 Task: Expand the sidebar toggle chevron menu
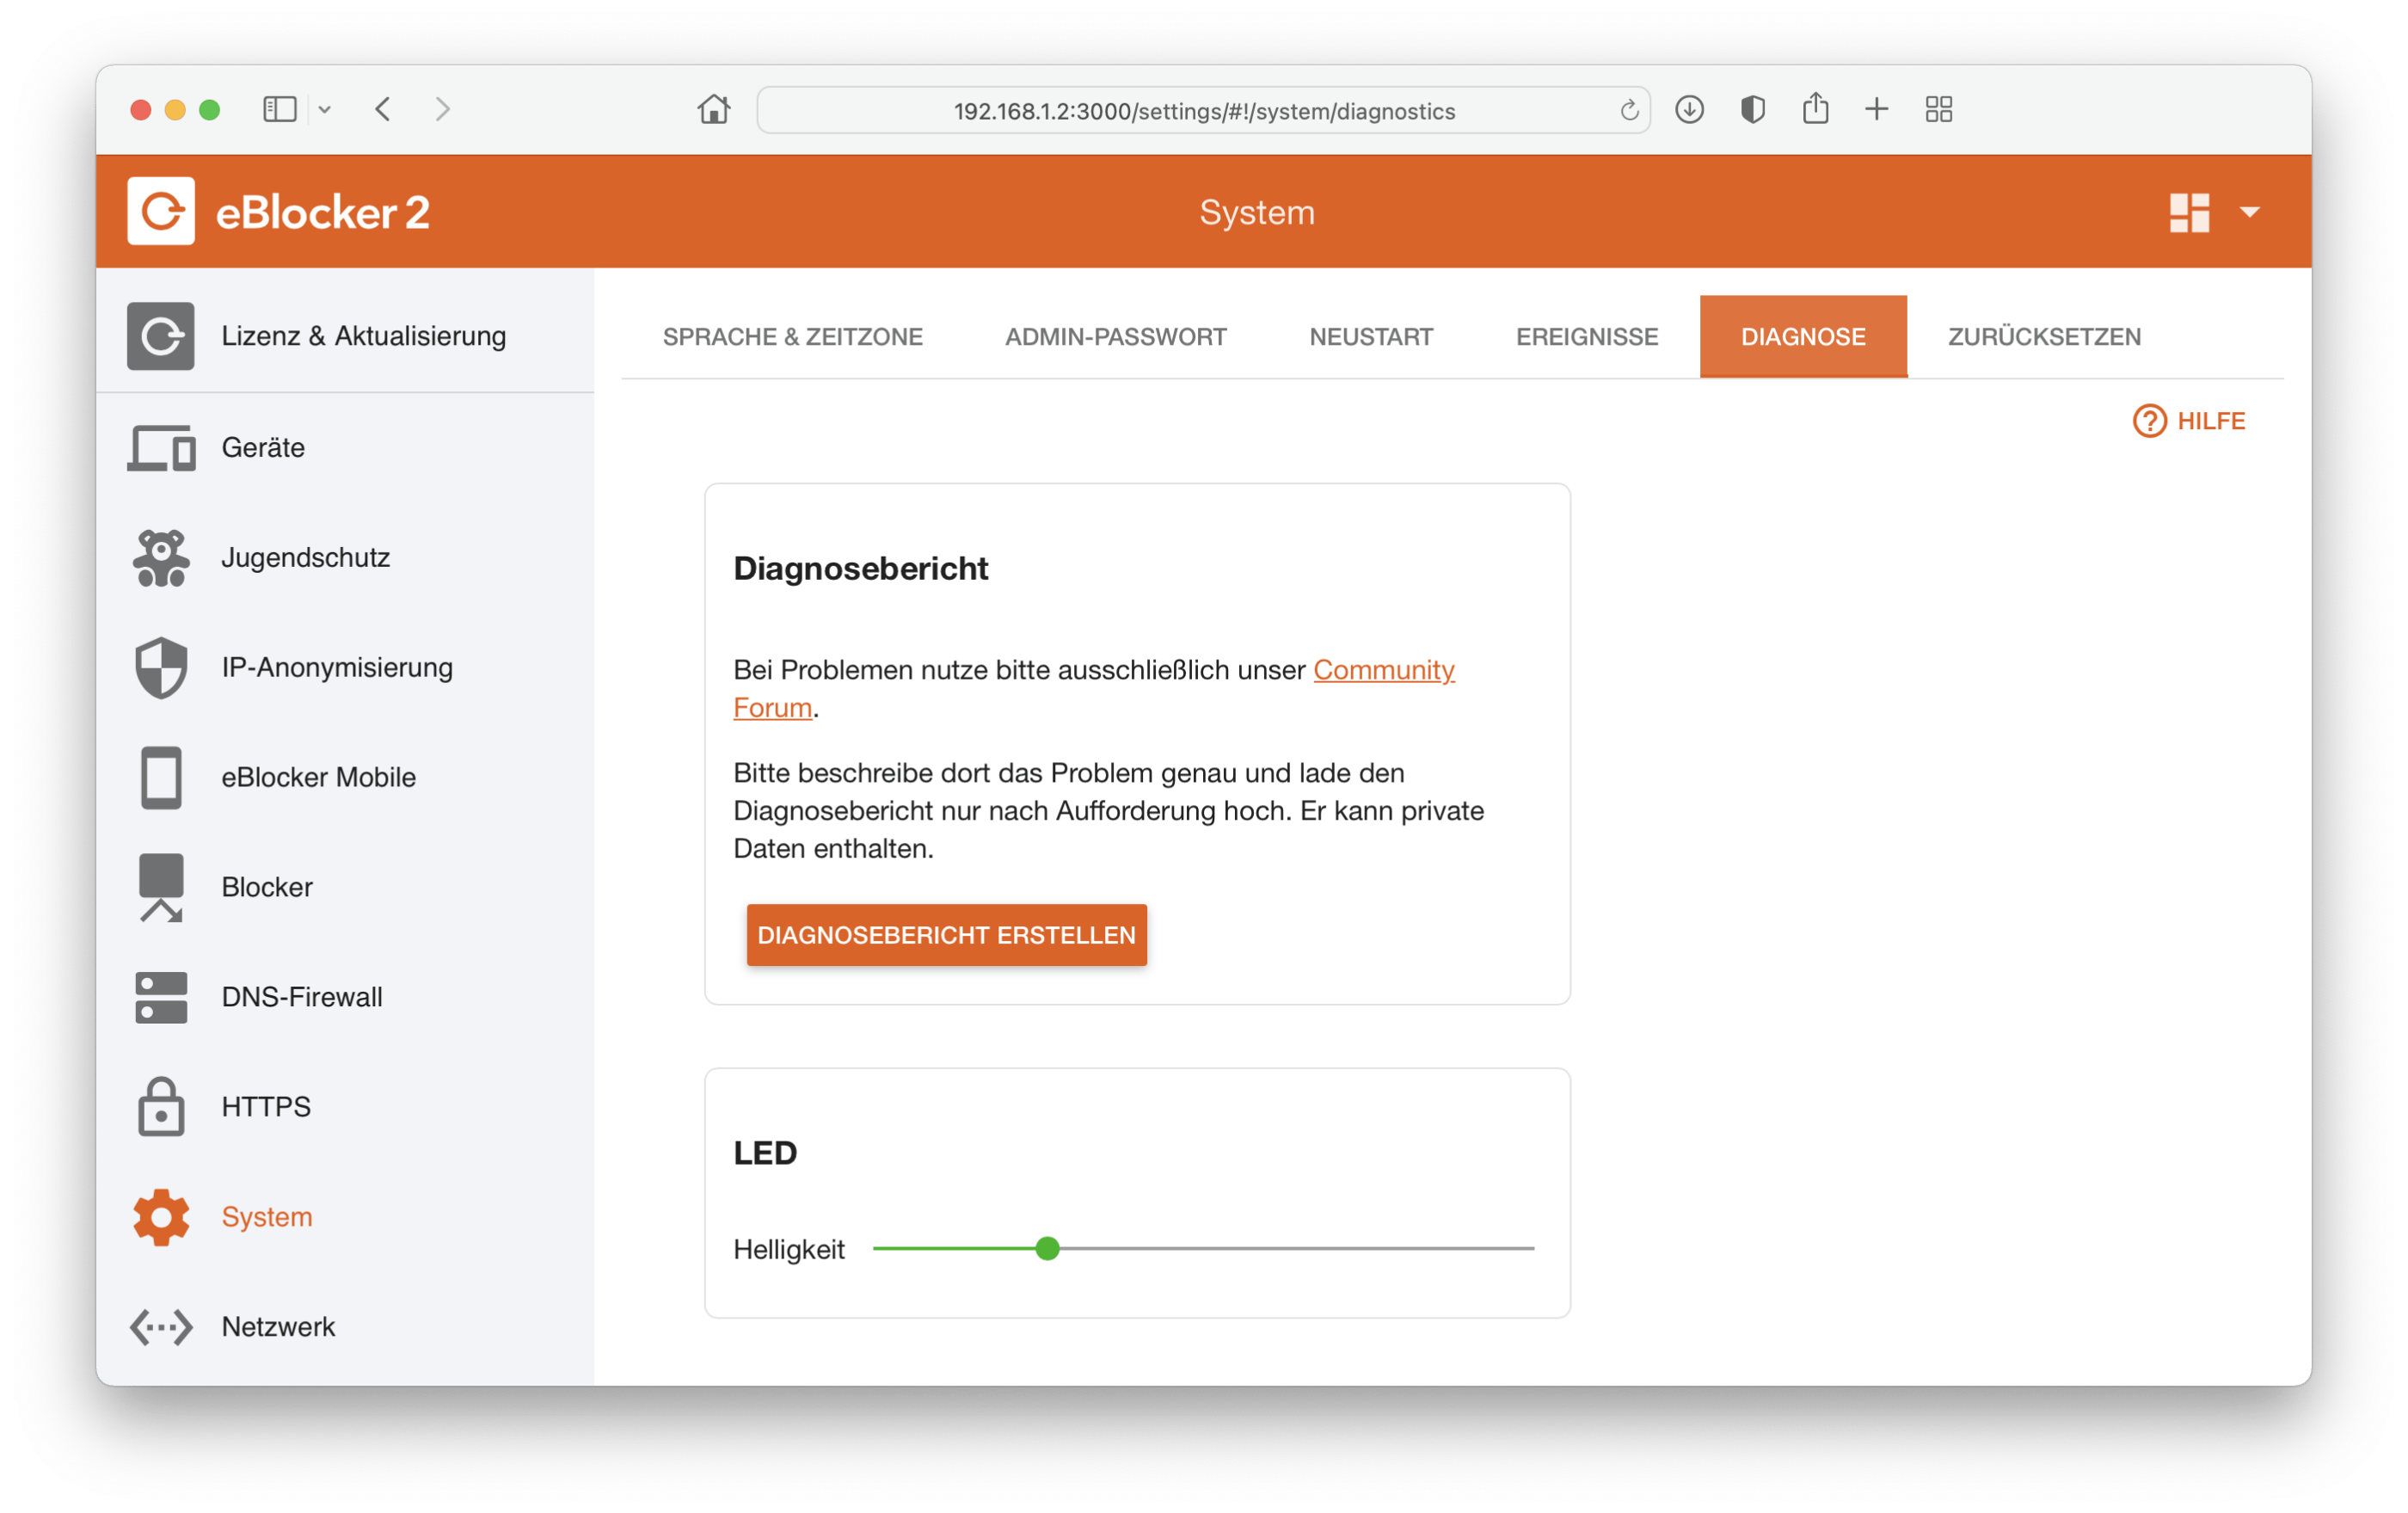click(325, 109)
